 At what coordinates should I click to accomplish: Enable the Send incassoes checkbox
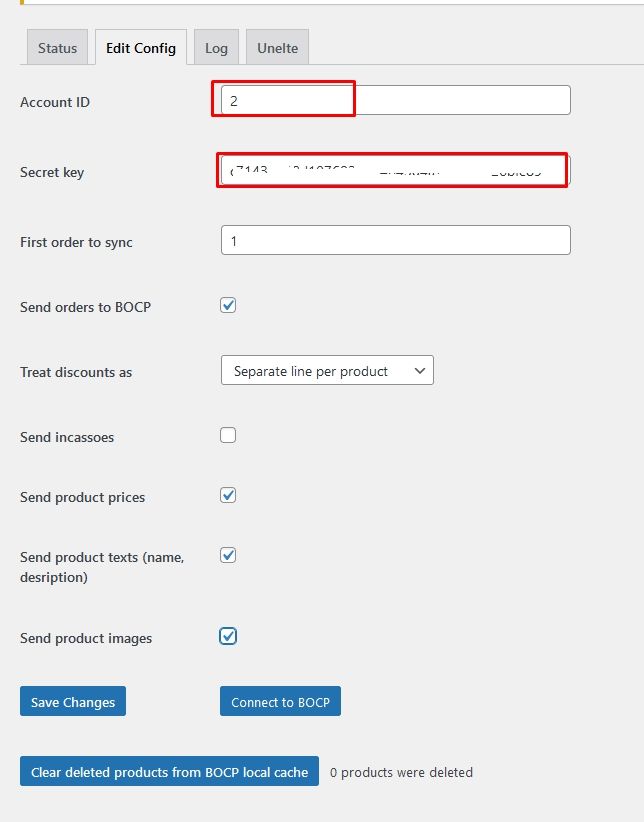point(228,435)
